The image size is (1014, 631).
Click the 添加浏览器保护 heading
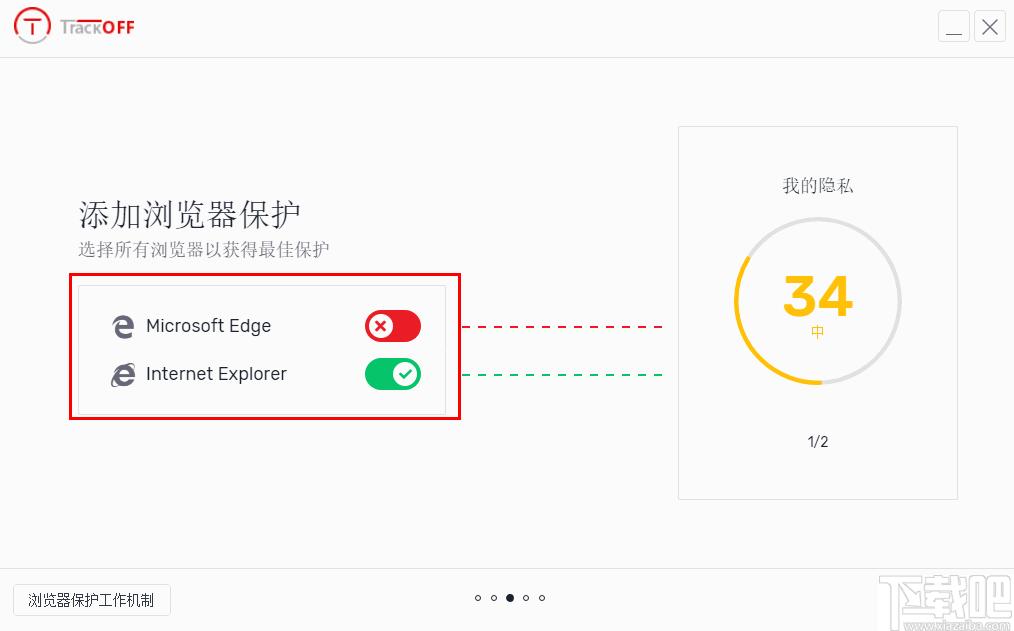pyautogui.click(x=190, y=215)
